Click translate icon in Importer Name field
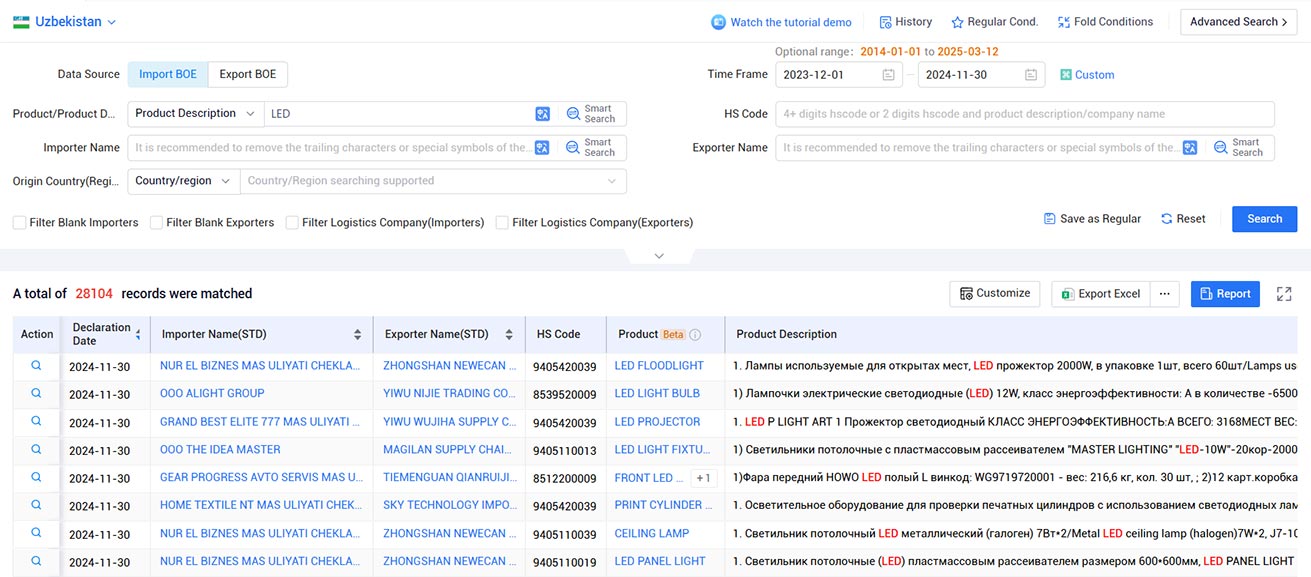 [542, 148]
